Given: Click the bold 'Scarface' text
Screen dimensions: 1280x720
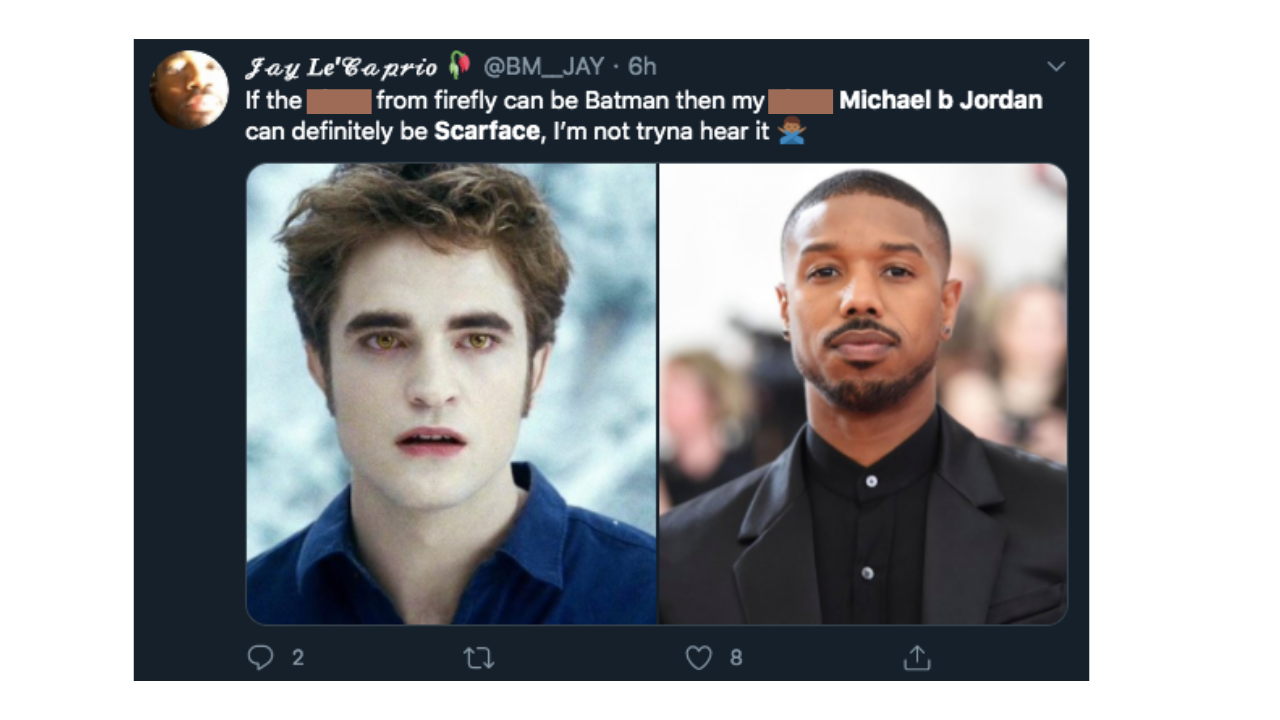Looking at the screenshot, I should pos(486,131).
